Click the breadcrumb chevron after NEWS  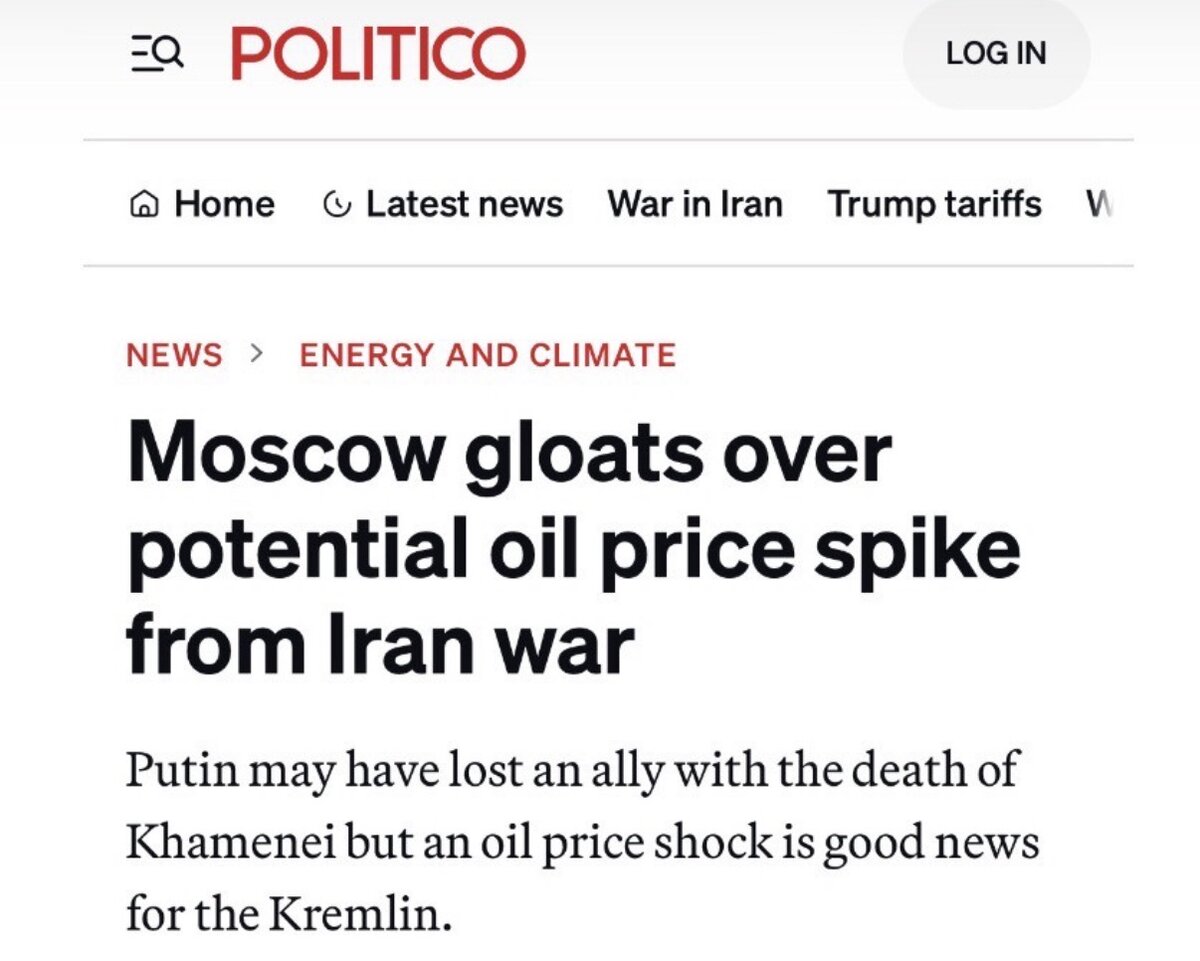coord(258,354)
